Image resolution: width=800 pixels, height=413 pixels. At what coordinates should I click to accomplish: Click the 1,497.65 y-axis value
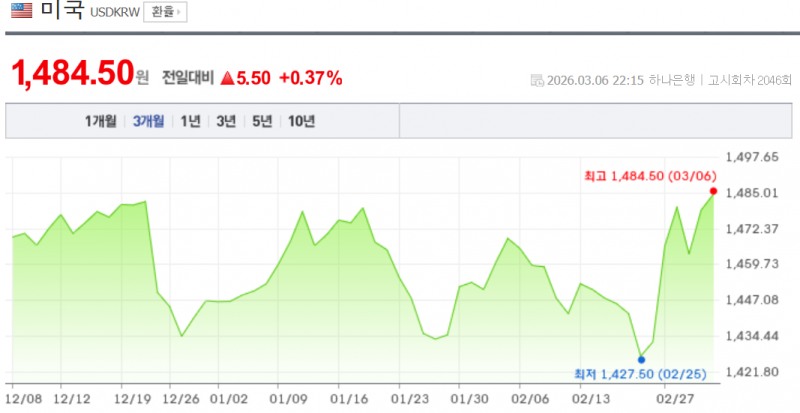pyautogui.click(x=753, y=157)
